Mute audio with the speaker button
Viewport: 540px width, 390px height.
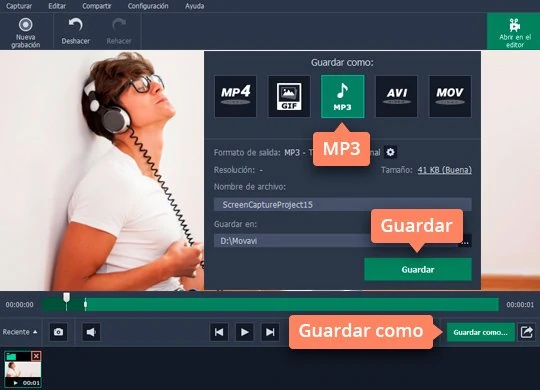click(91, 332)
